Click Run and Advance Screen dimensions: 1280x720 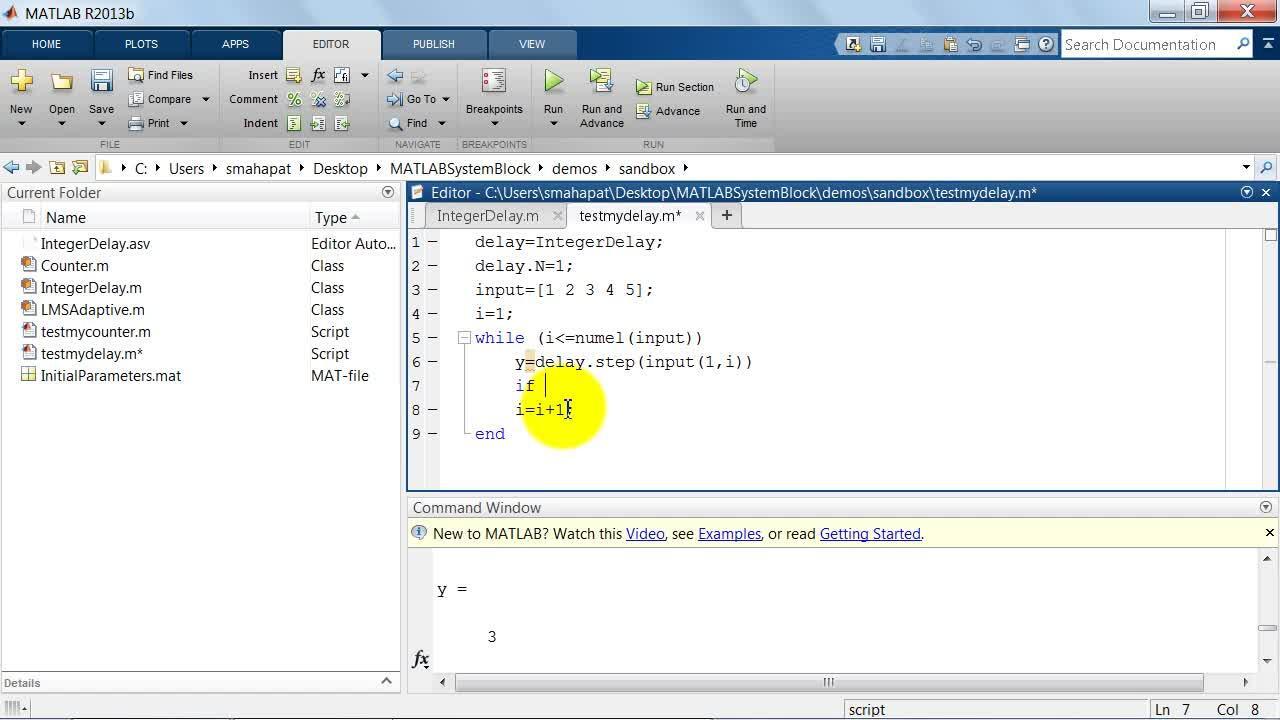point(601,98)
